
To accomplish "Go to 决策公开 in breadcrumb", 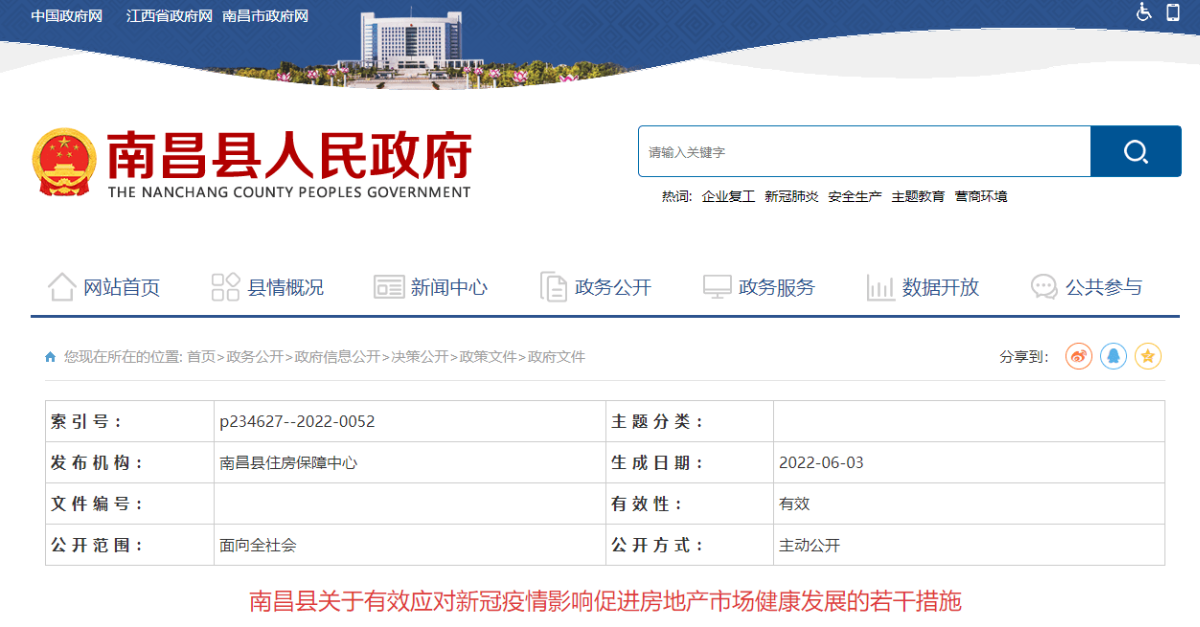I will pyautogui.click(x=420, y=357).
